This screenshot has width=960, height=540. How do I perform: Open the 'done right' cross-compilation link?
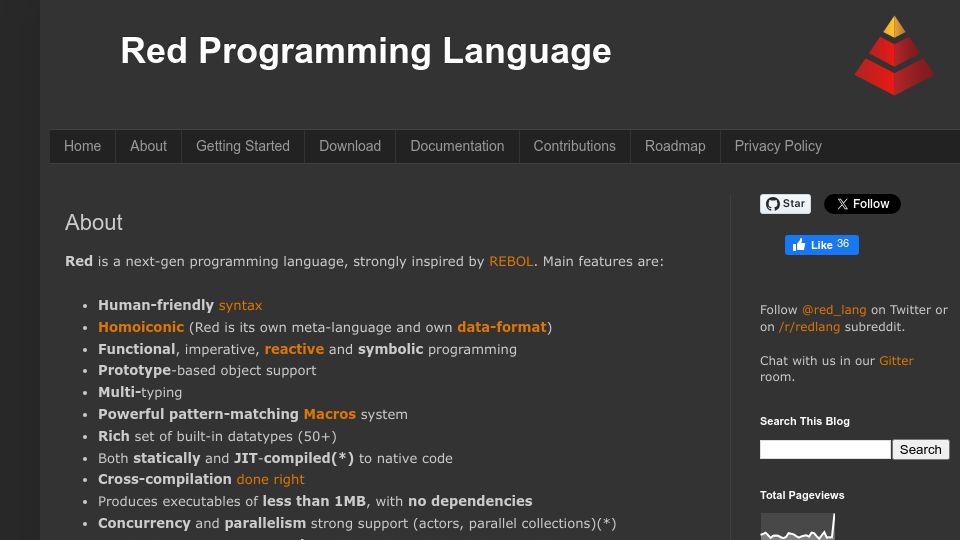[x=270, y=479]
